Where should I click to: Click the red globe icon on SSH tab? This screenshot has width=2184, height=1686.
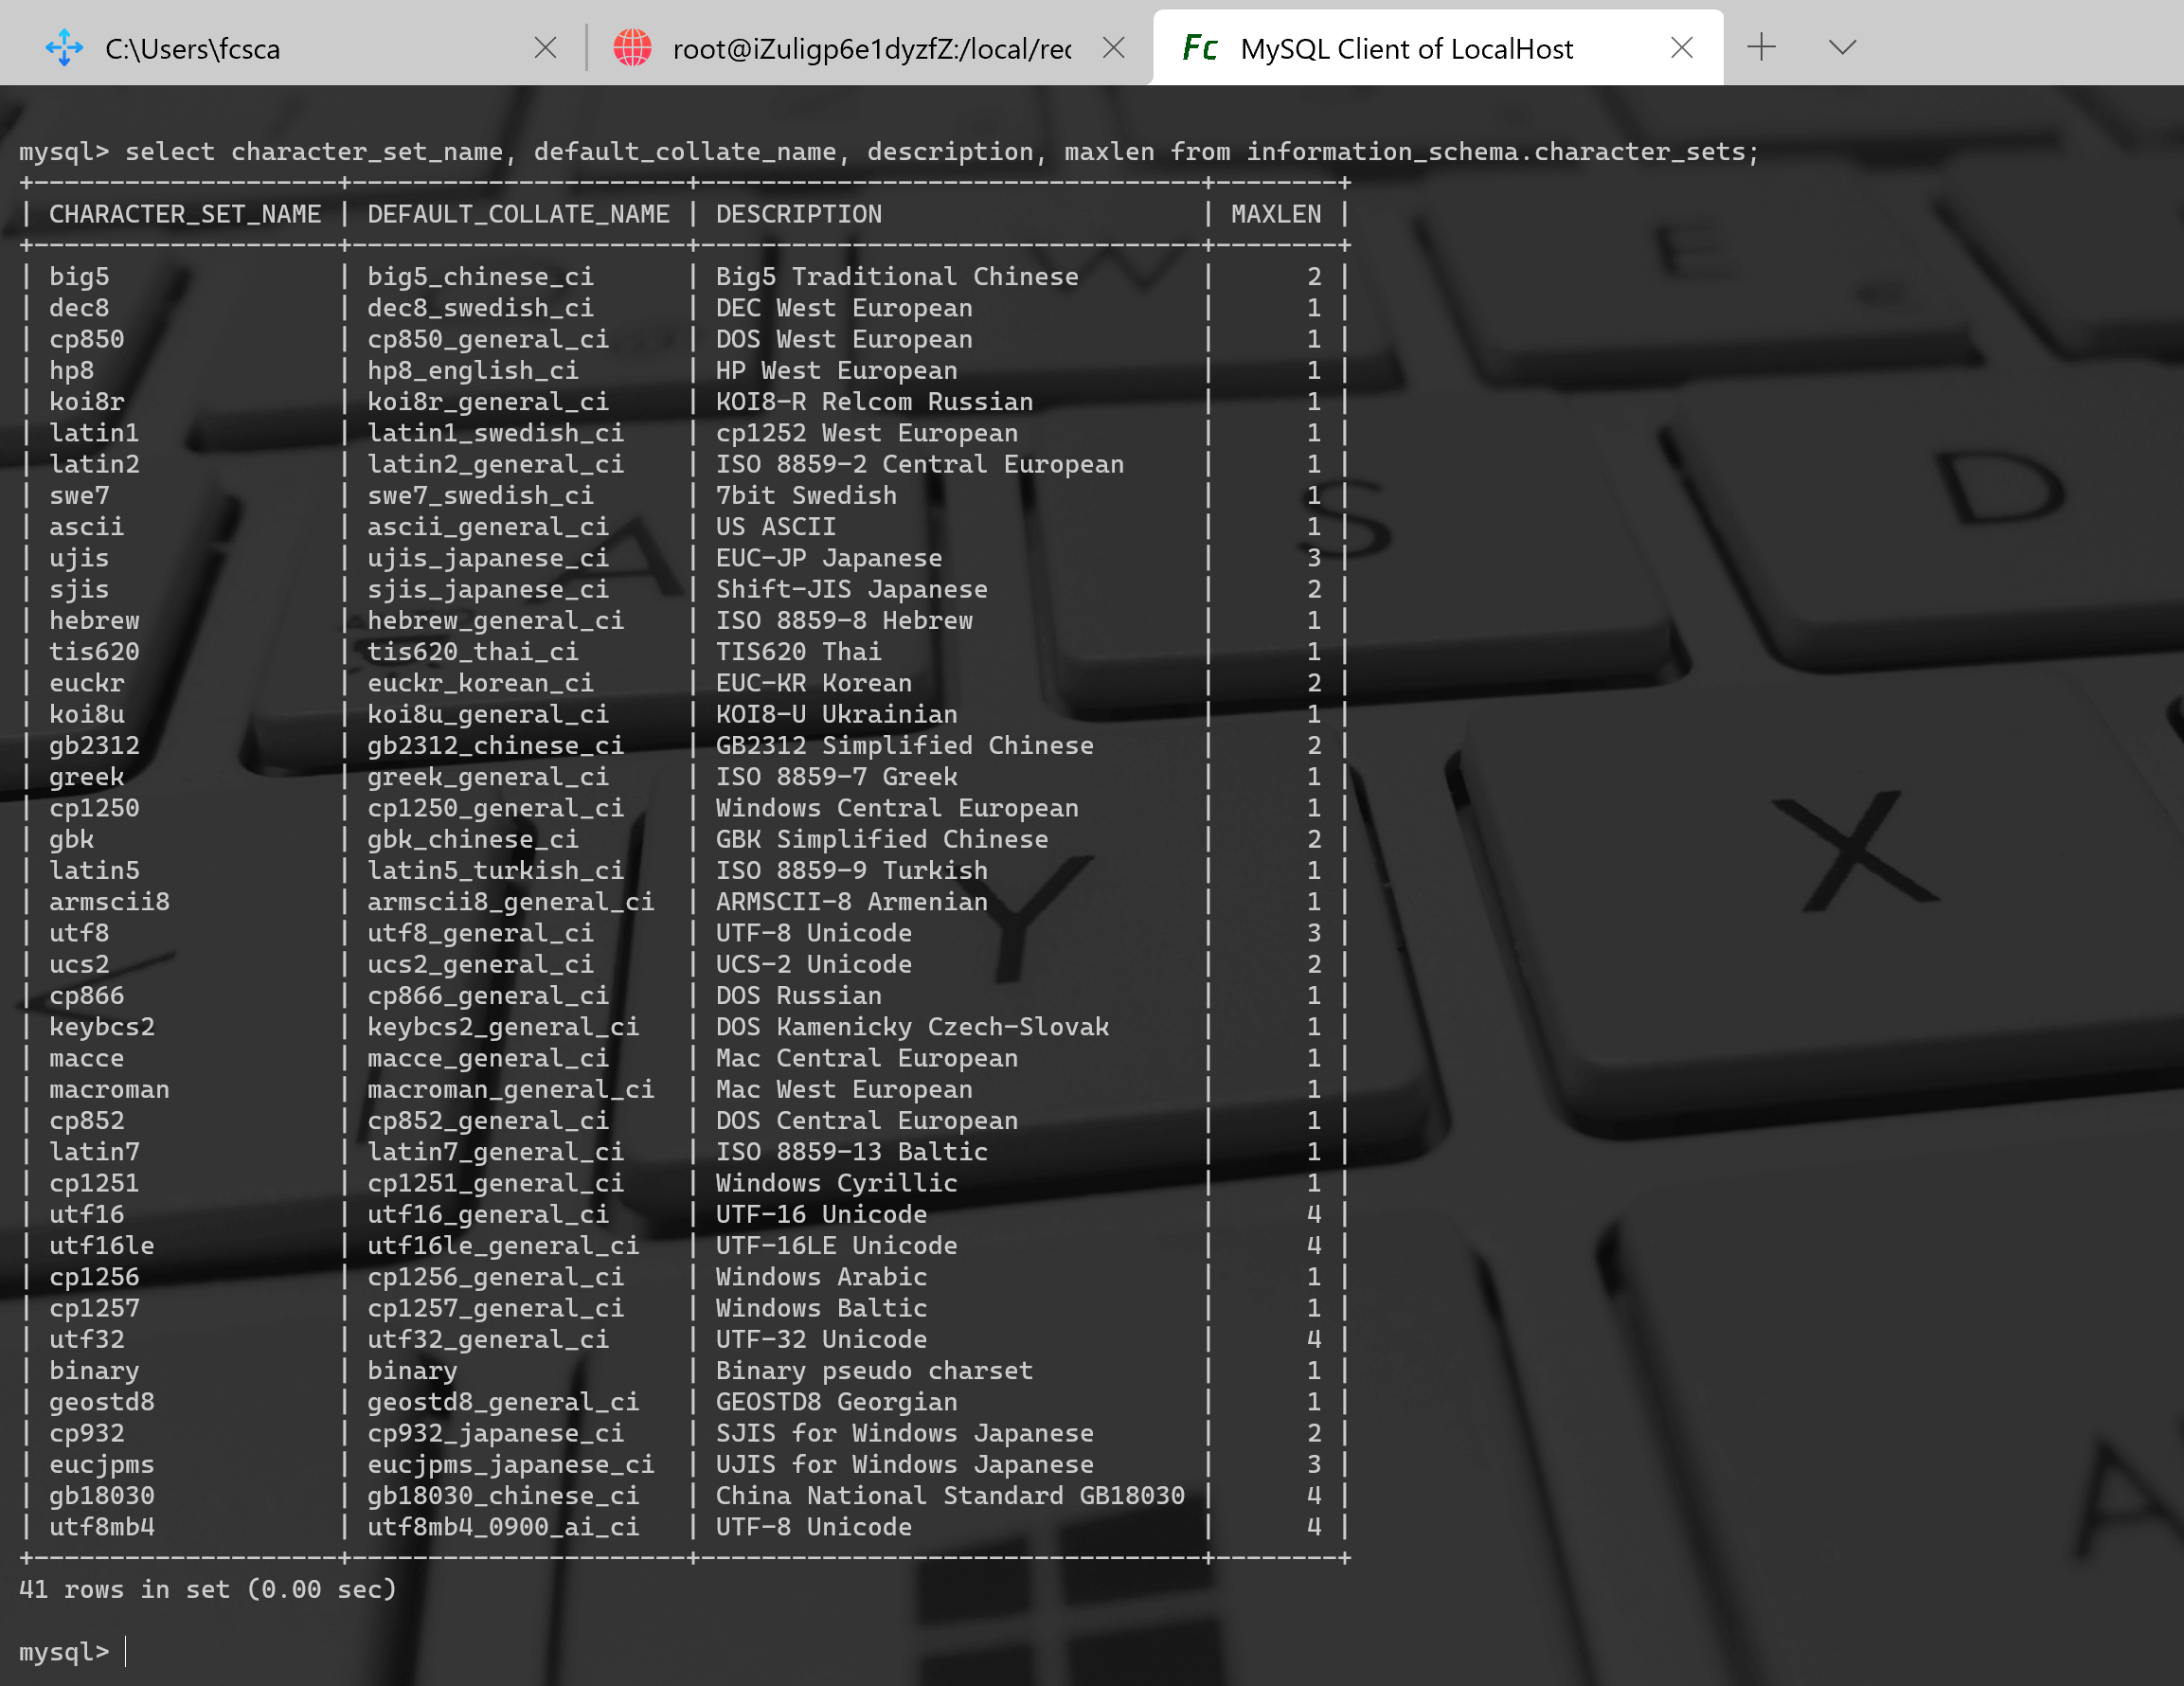[x=632, y=47]
